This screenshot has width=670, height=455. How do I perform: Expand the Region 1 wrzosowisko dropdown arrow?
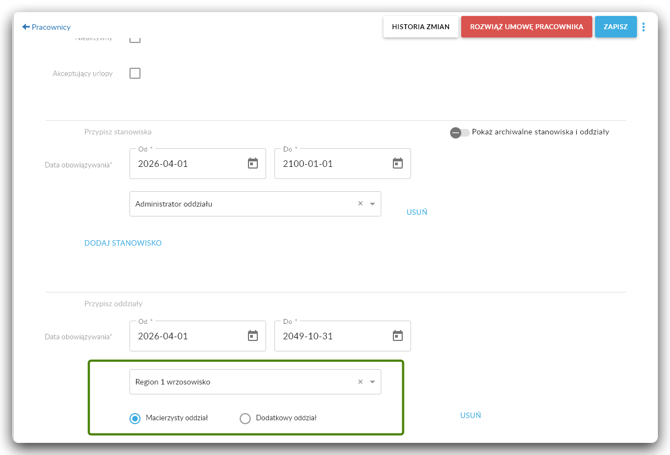(373, 382)
